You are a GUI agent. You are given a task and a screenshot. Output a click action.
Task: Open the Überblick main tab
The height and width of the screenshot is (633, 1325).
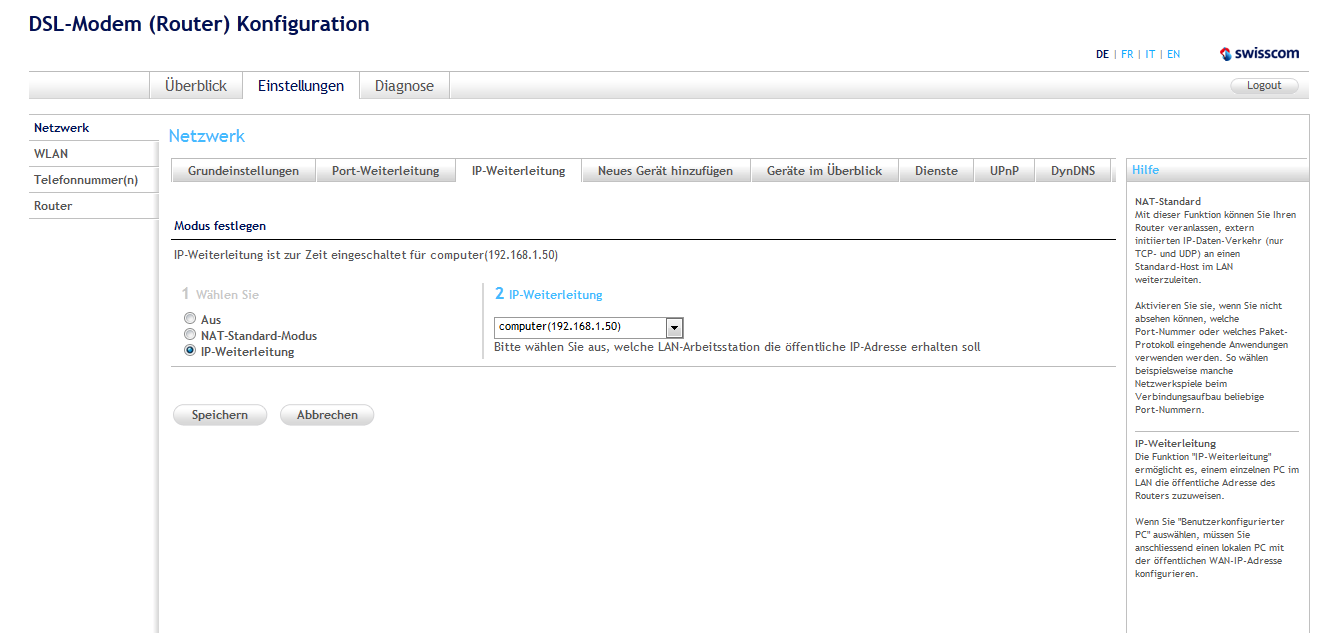[196, 86]
